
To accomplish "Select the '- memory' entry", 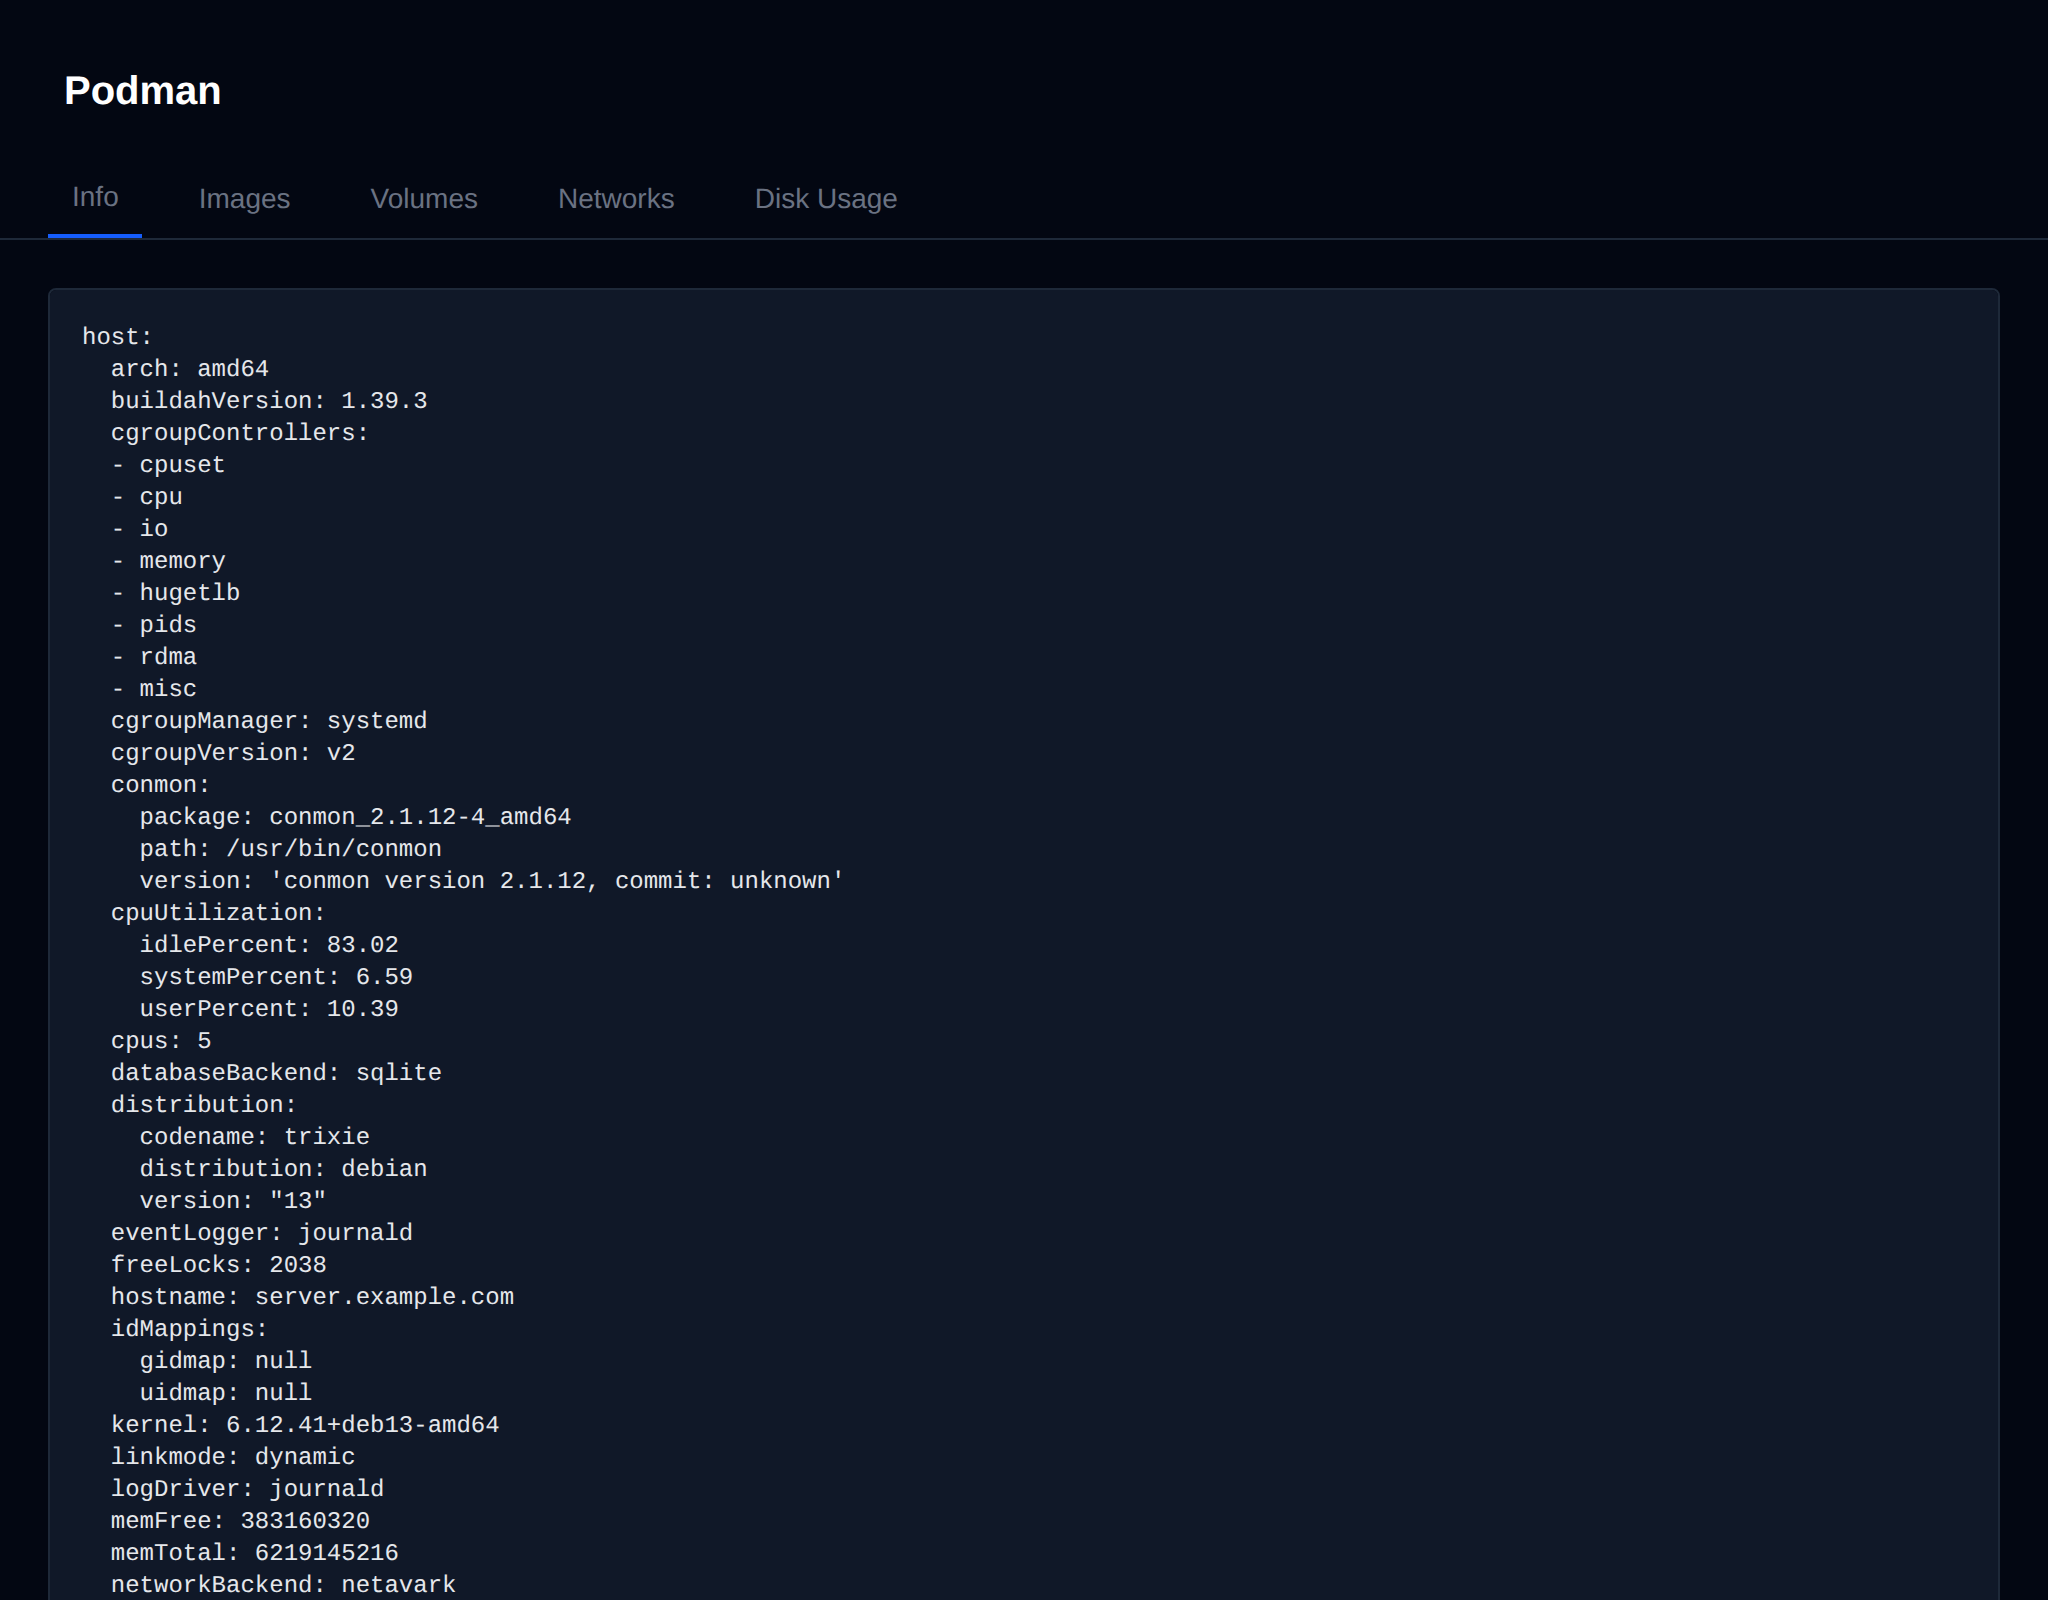I will tap(168, 561).
